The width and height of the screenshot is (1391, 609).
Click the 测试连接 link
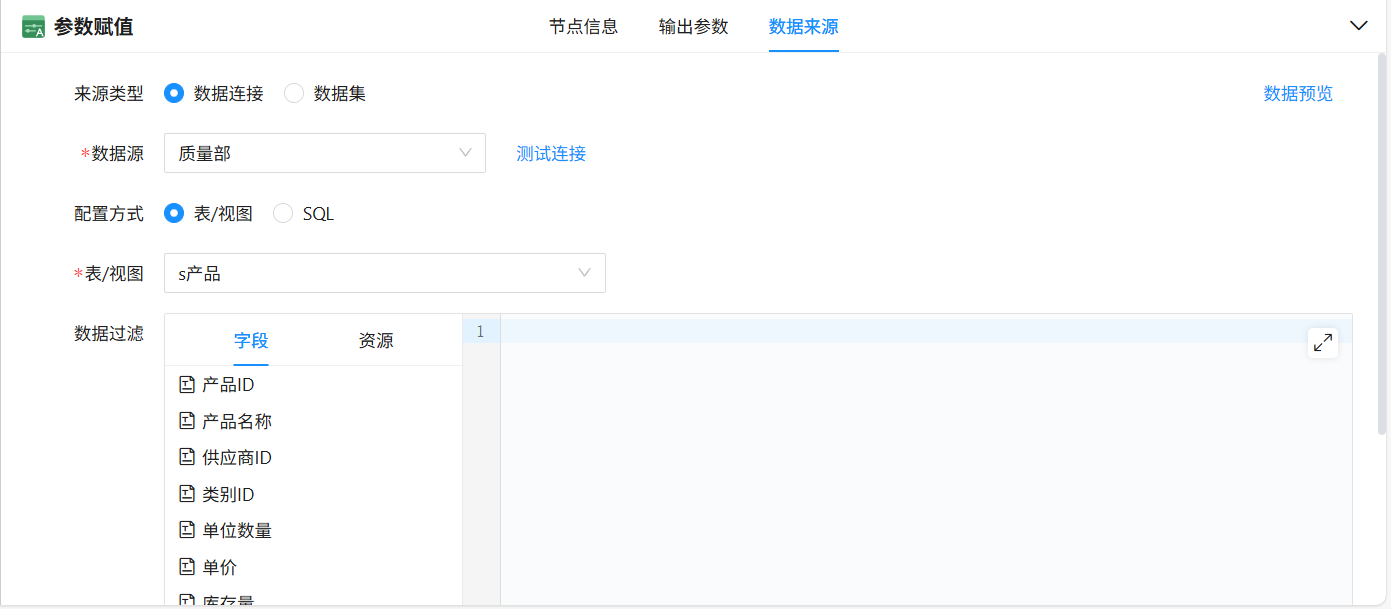pyautogui.click(x=550, y=153)
